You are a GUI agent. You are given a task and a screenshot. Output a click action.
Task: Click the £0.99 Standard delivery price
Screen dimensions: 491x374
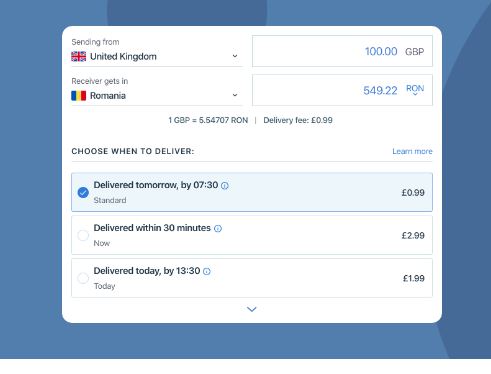(x=413, y=193)
